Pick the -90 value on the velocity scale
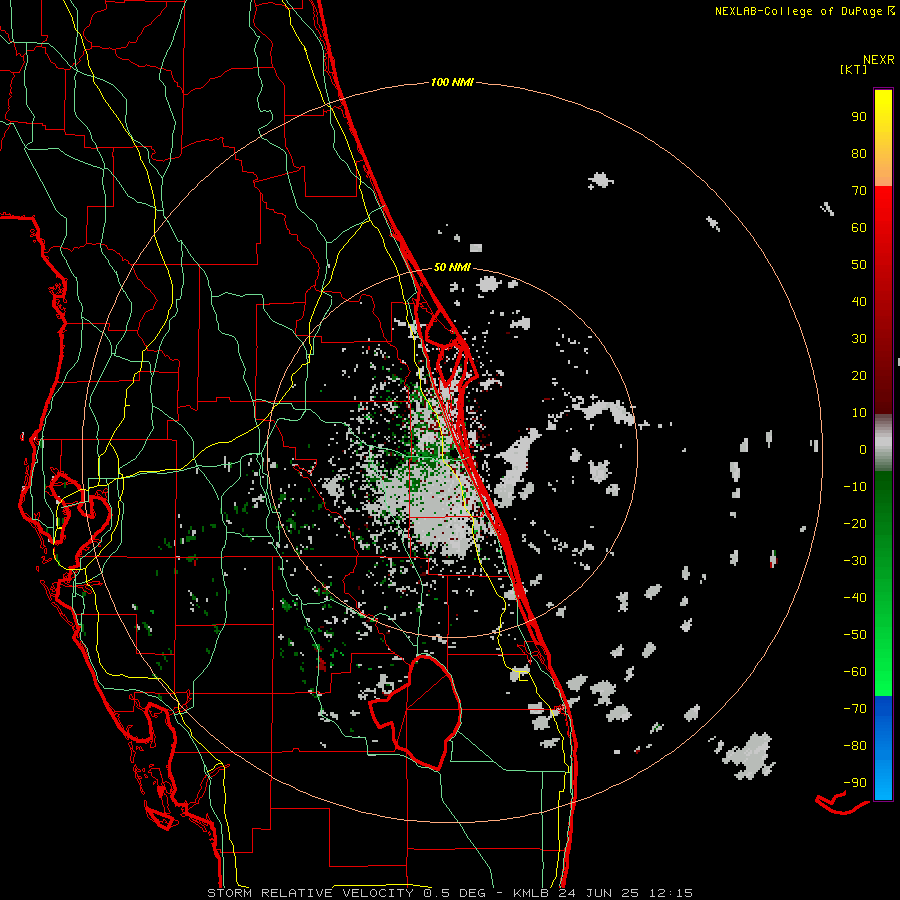900x900 pixels. (855, 782)
